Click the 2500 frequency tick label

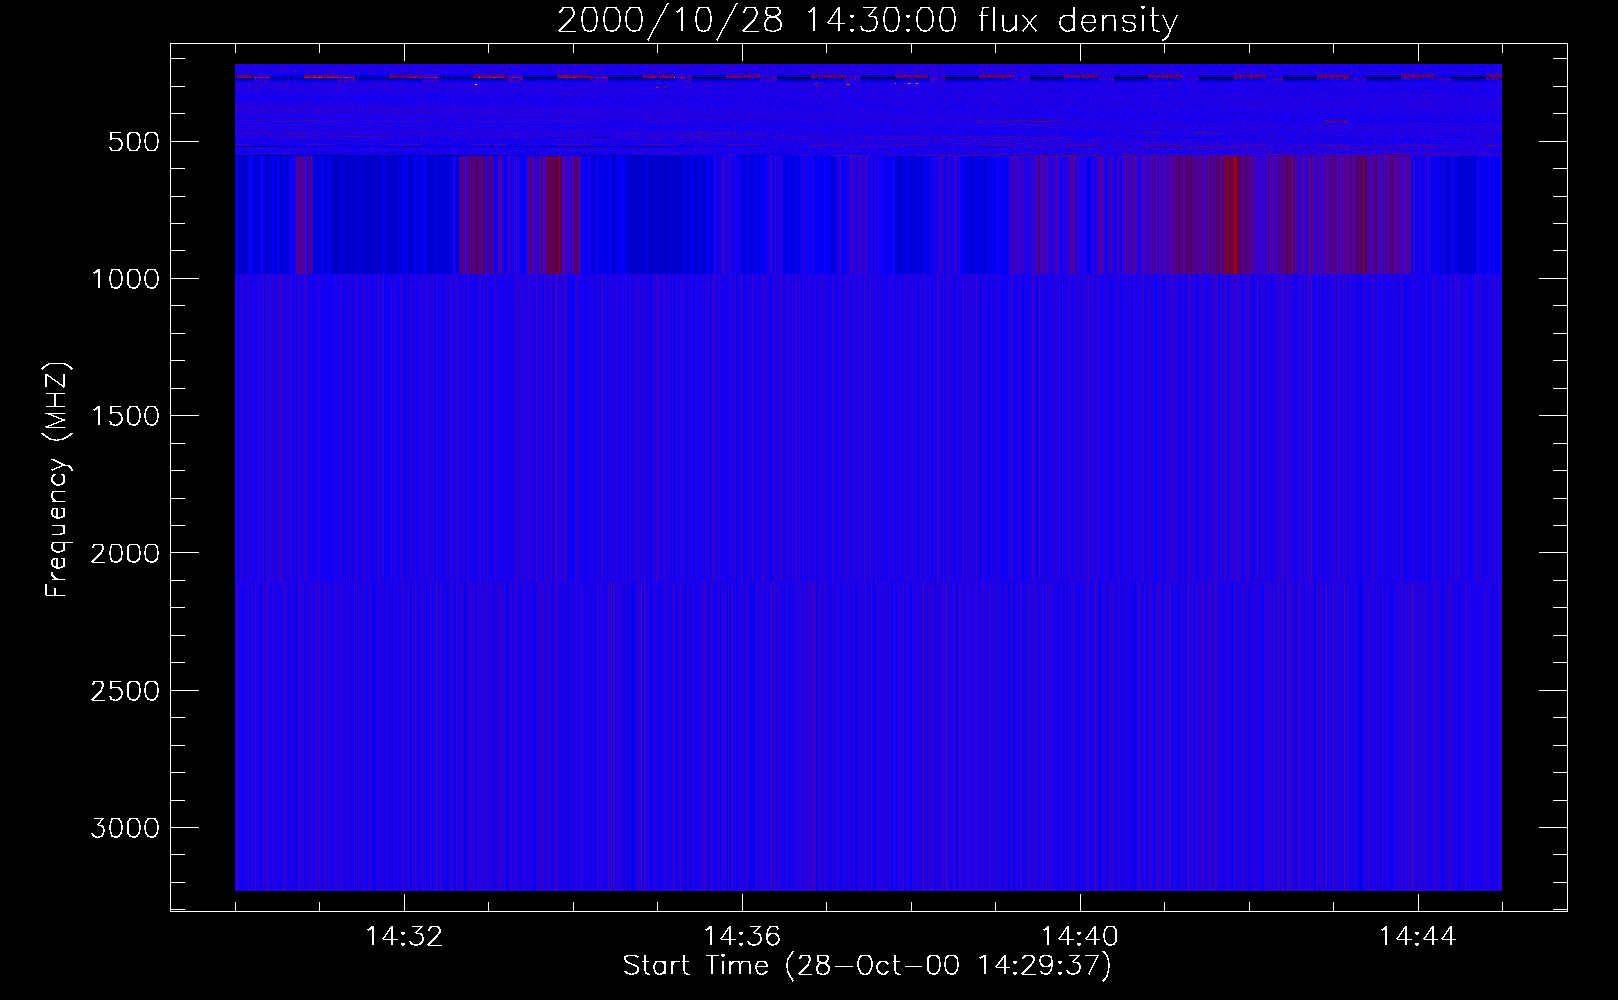pyautogui.click(x=125, y=691)
